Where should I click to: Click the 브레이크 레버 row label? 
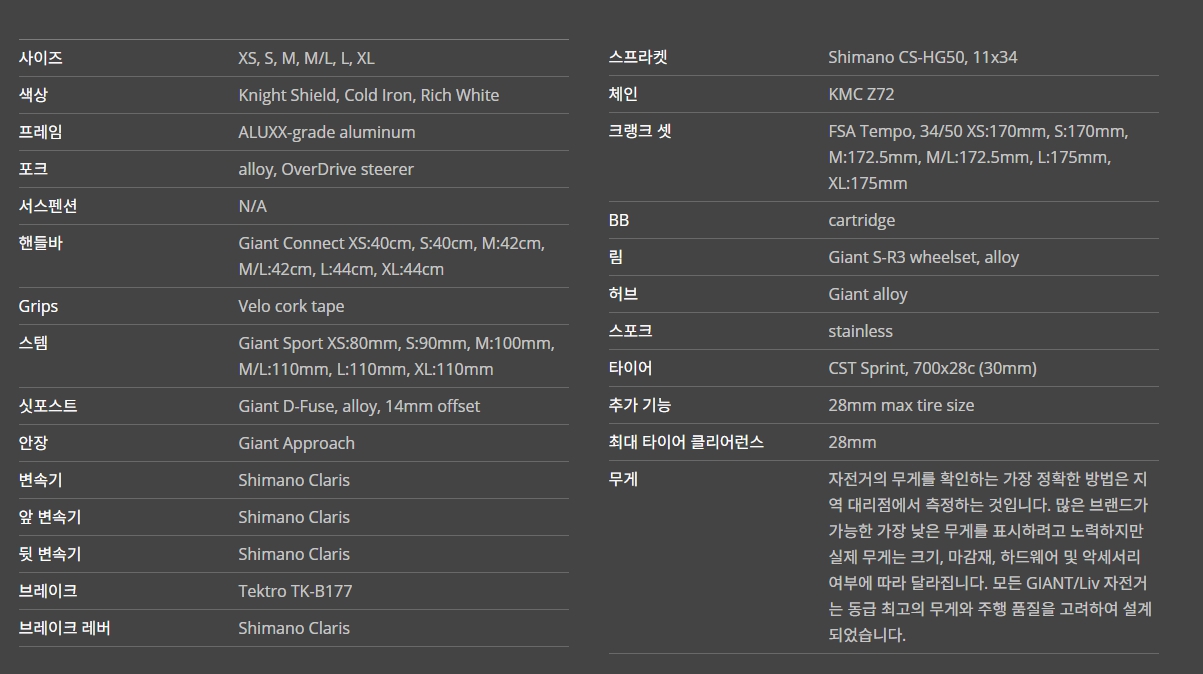point(64,628)
